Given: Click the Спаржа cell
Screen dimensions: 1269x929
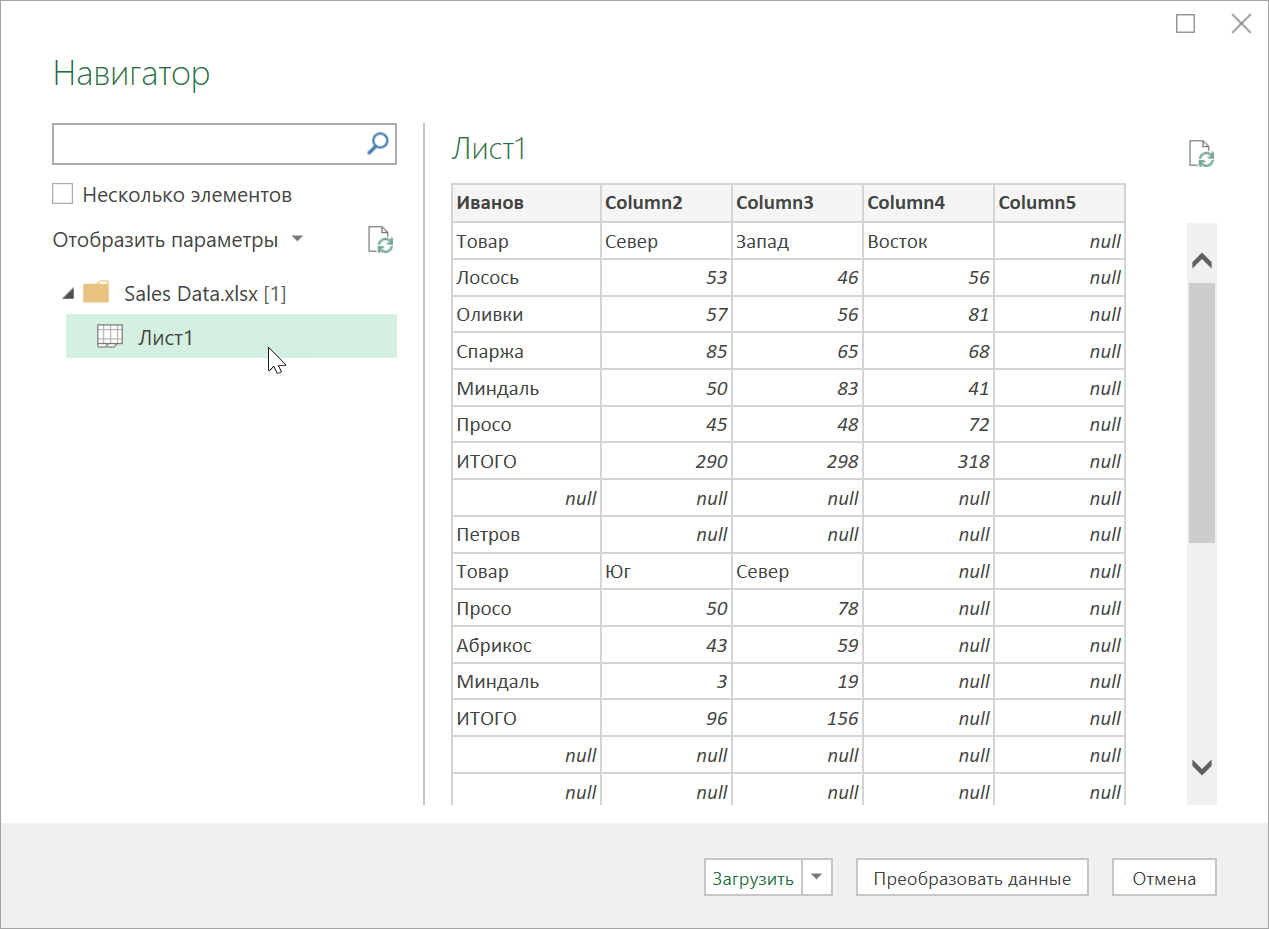Looking at the screenshot, I should click(x=526, y=352).
